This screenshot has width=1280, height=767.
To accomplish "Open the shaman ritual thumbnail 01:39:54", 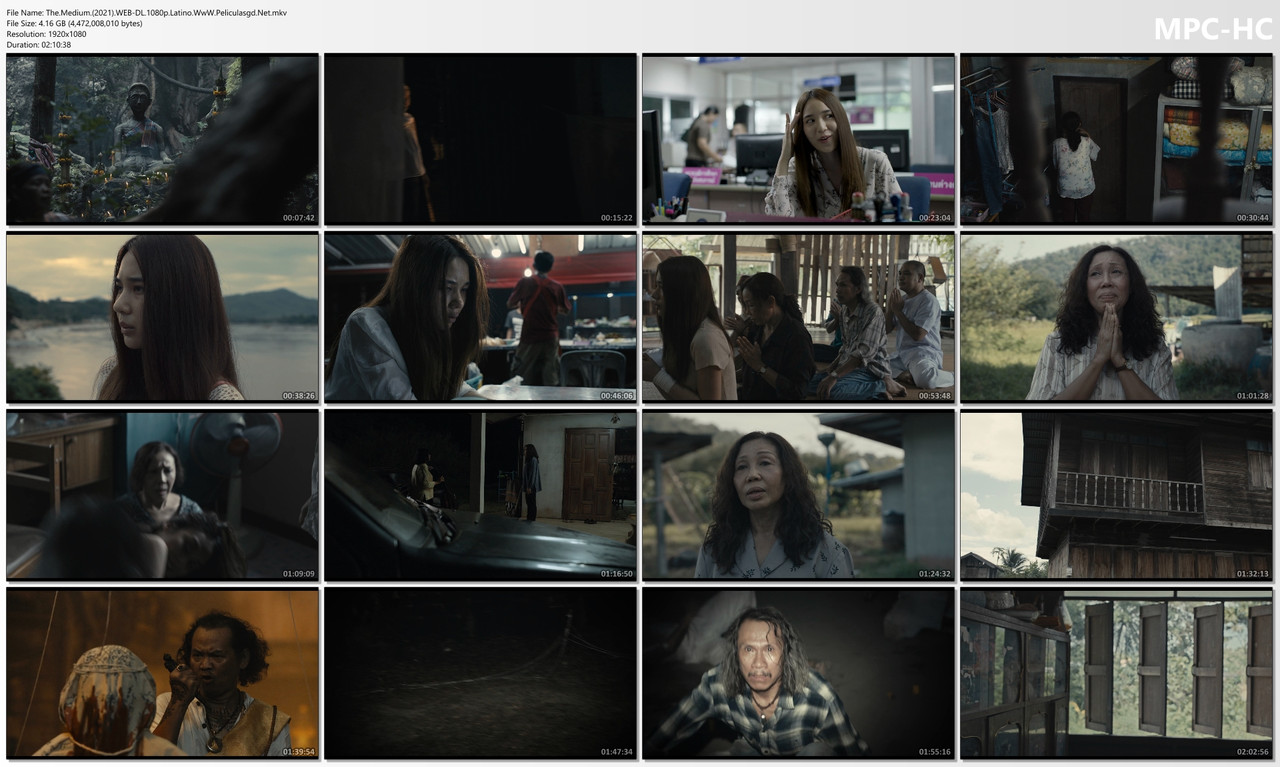I will coord(162,674).
